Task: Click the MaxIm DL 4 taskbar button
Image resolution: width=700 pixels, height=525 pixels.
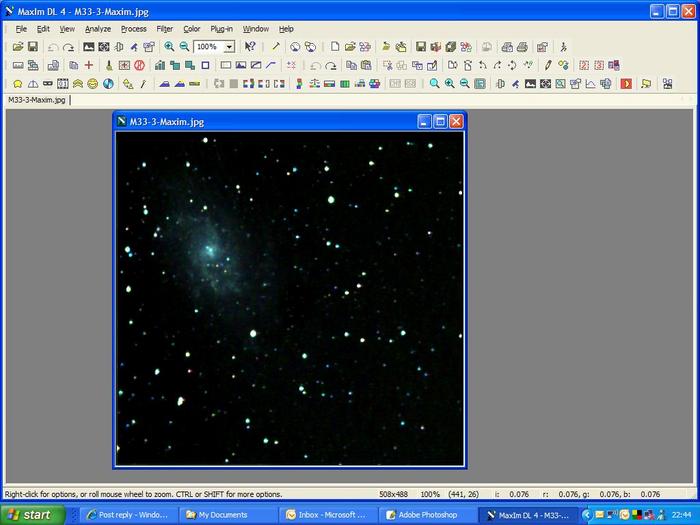Action: point(528,515)
